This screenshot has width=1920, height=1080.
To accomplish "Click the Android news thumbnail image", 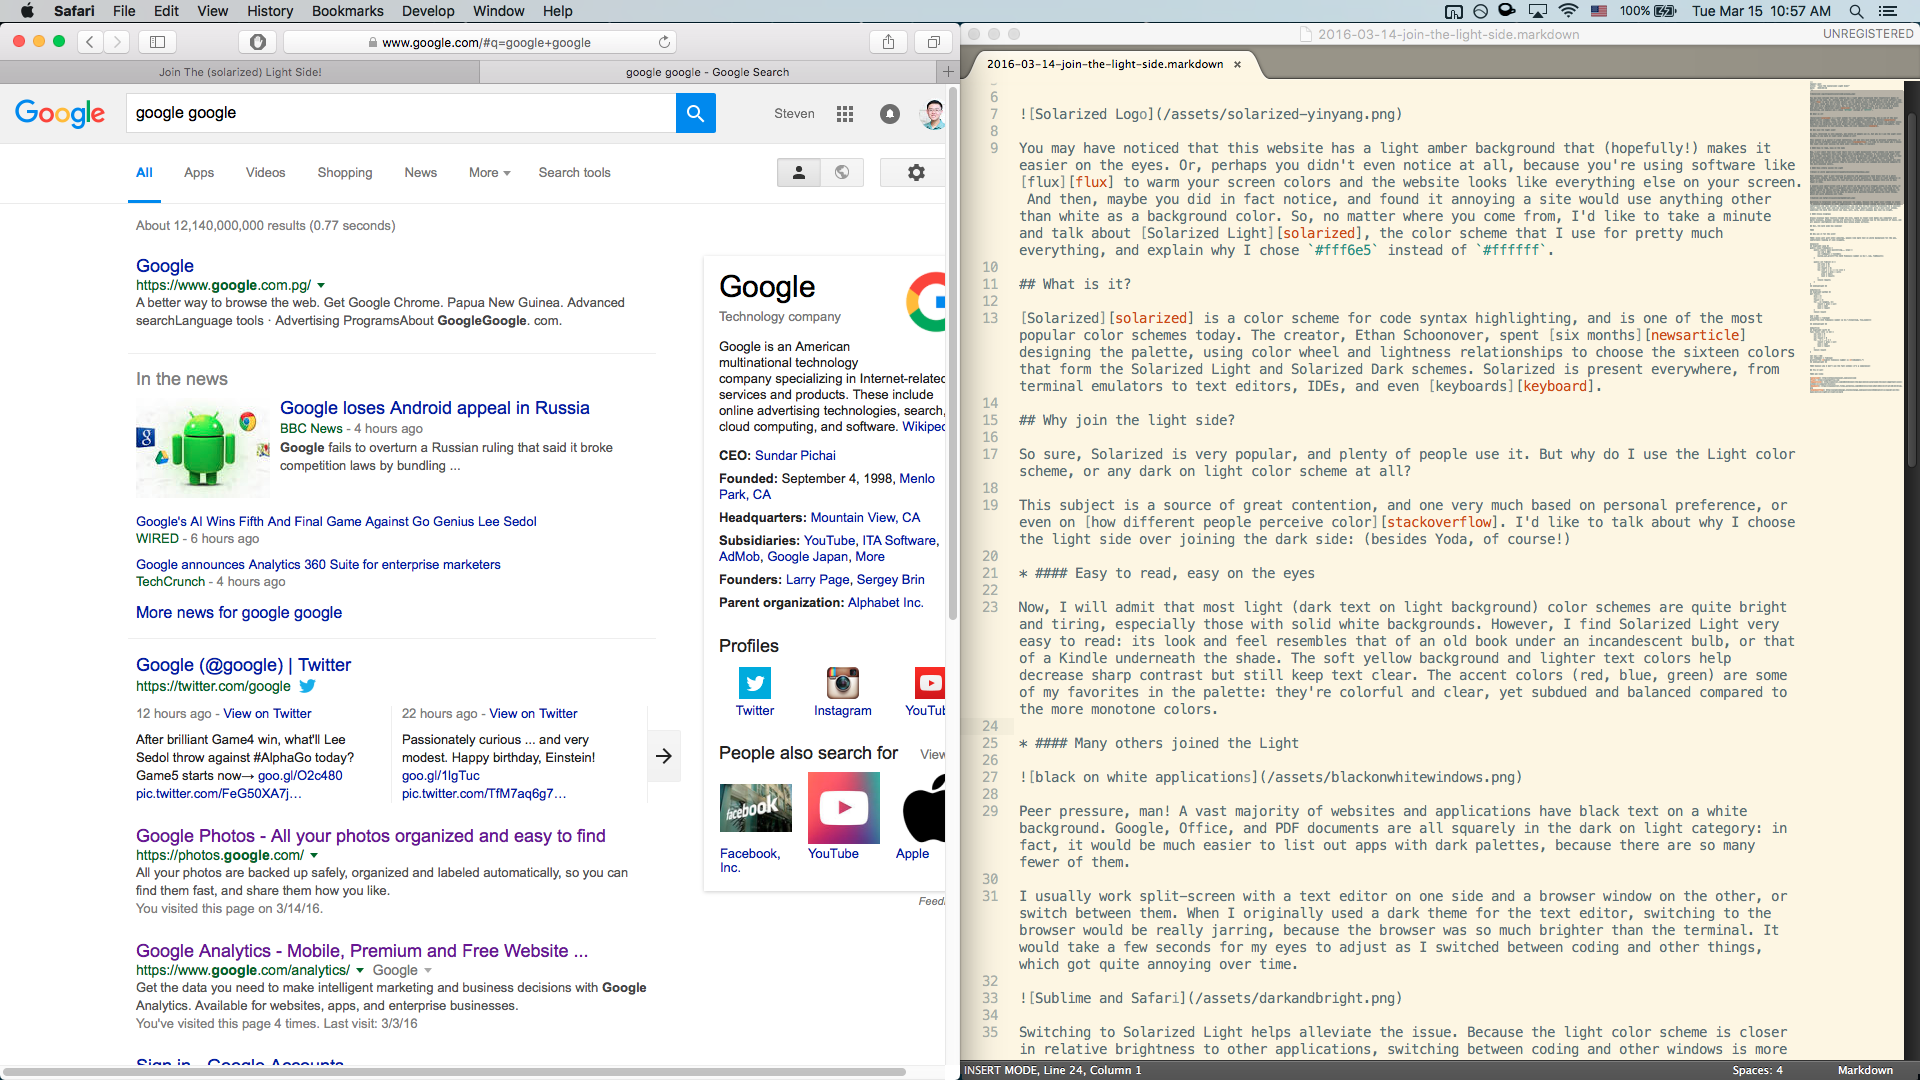I will coord(203,448).
